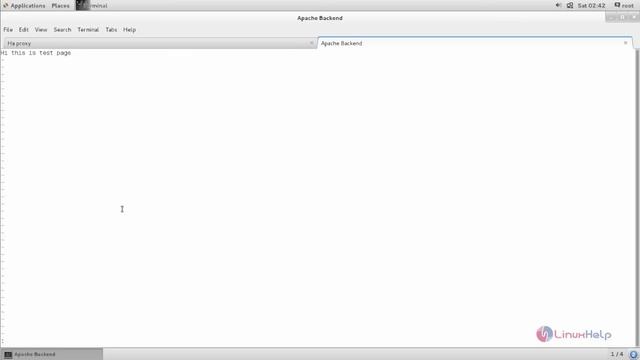Click Apache Backend in bottom taskbar
This screenshot has width=640, height=360.
[x=52, y=354]
